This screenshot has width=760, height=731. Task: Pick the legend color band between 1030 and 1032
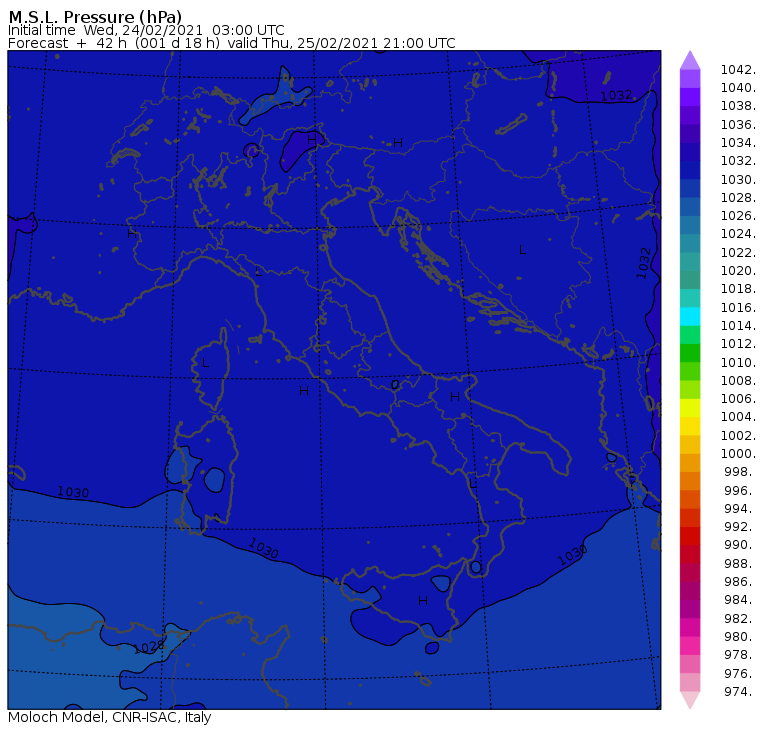690,170
